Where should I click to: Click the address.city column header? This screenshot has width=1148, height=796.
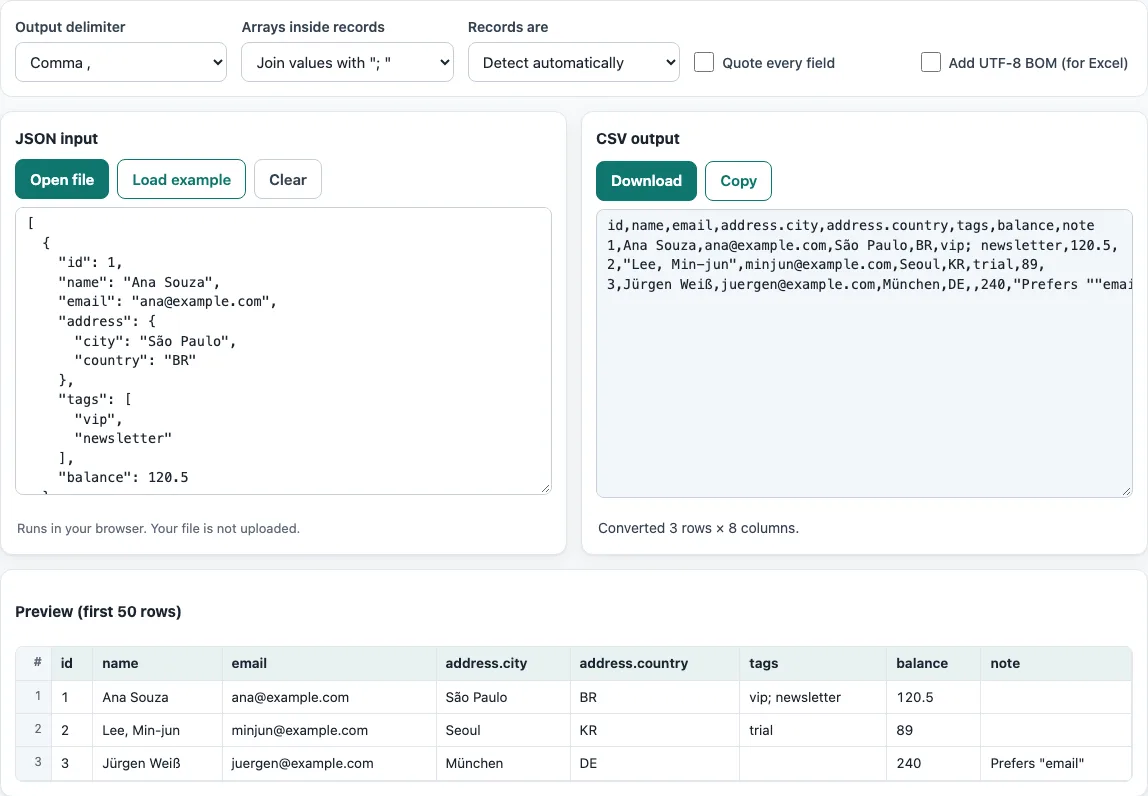tap(502, 663)
